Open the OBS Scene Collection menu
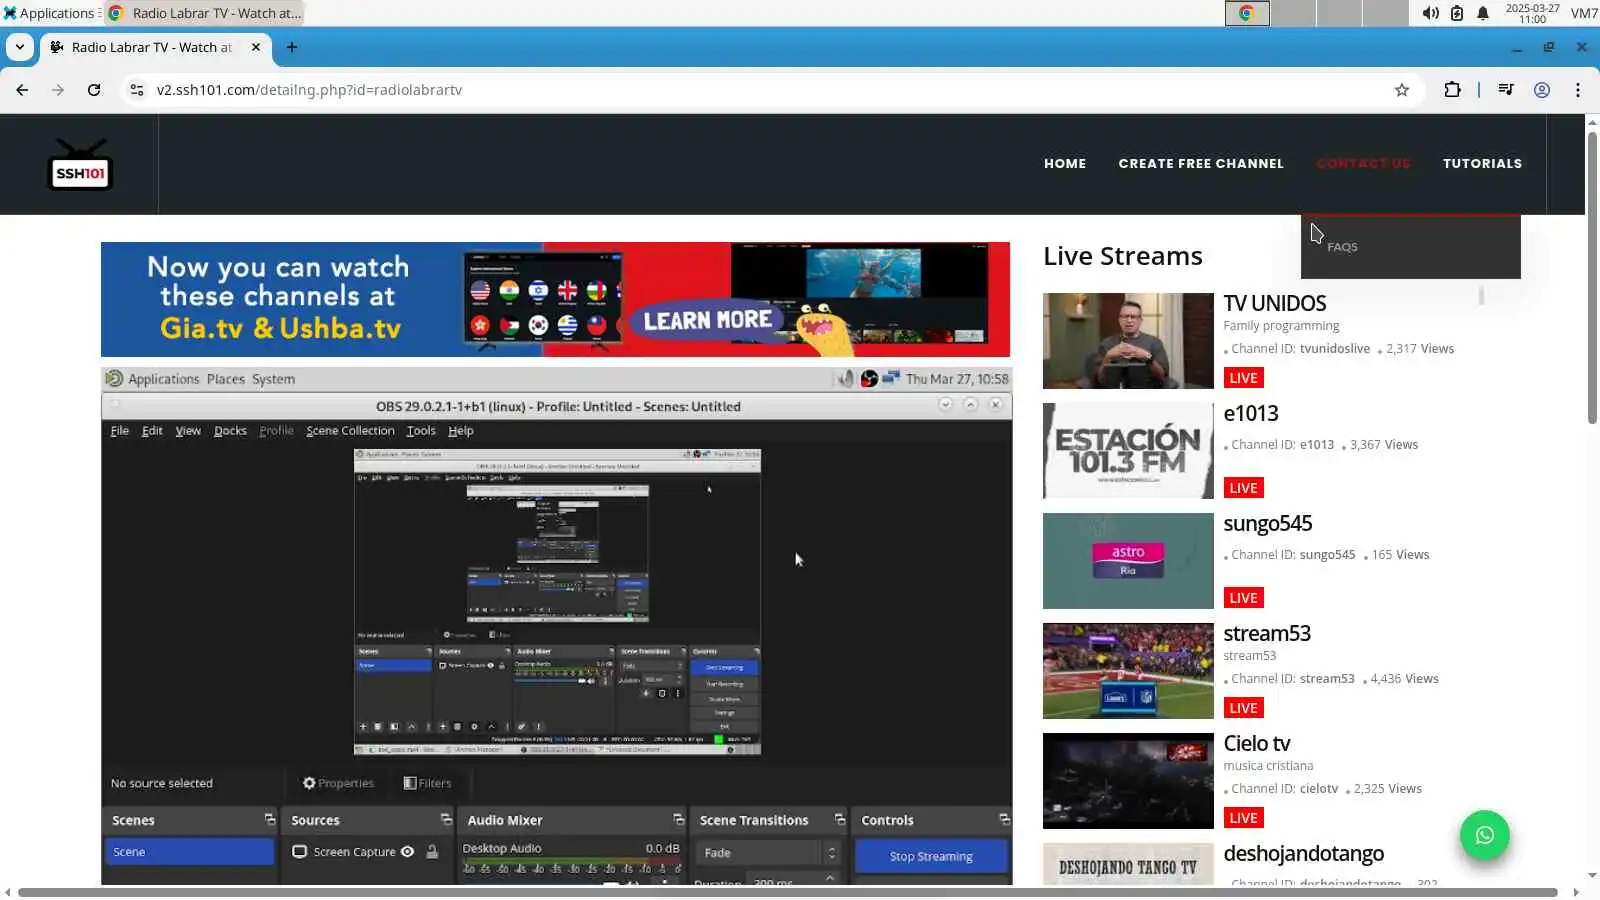Screen dimensions: 1600x900 350,431
